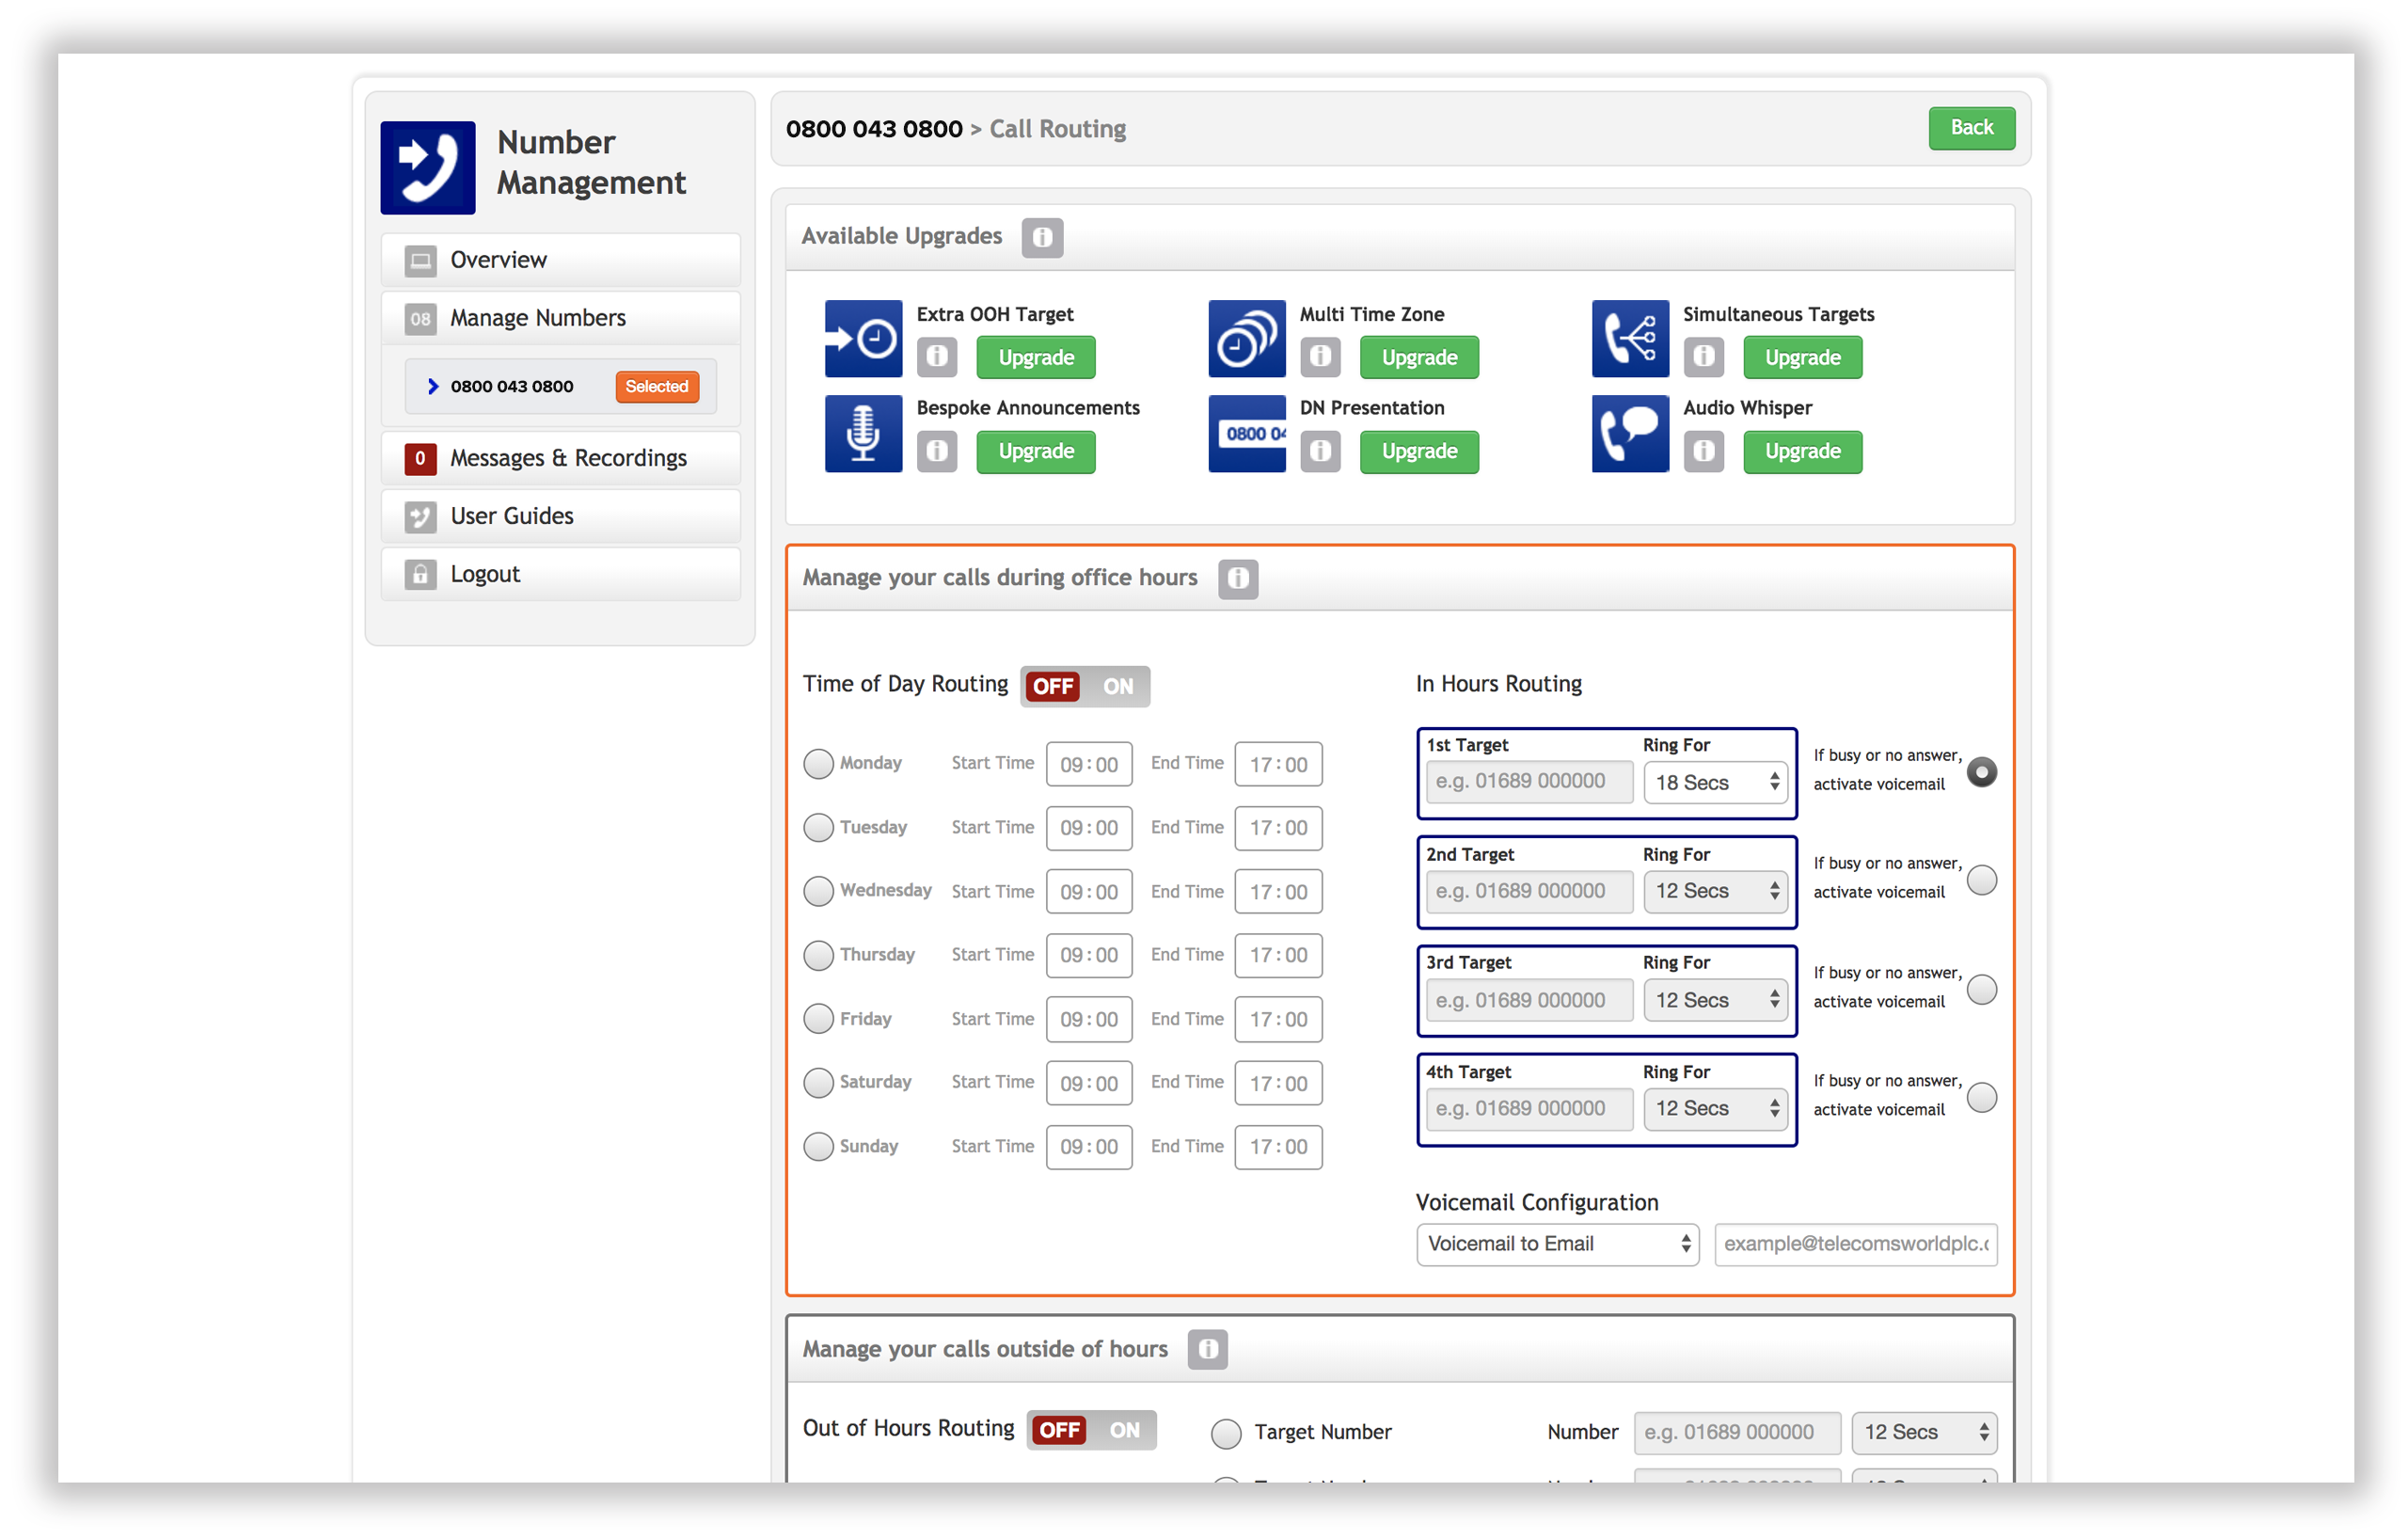Click the green Back button
Screen dimensions: 2408x1539
click(x=1971, y=128)
